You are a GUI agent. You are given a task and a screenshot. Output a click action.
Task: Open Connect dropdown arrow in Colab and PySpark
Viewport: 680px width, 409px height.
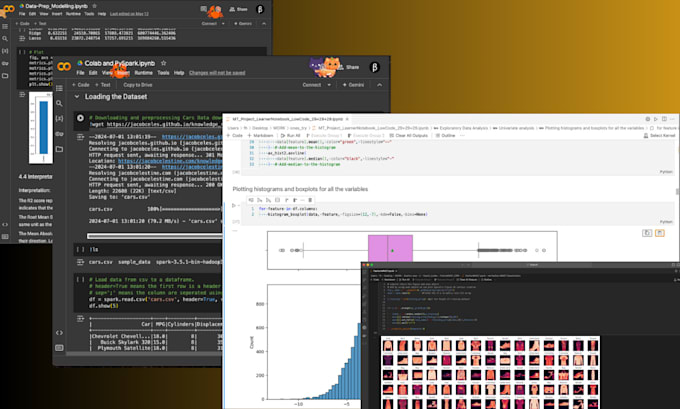329,85
